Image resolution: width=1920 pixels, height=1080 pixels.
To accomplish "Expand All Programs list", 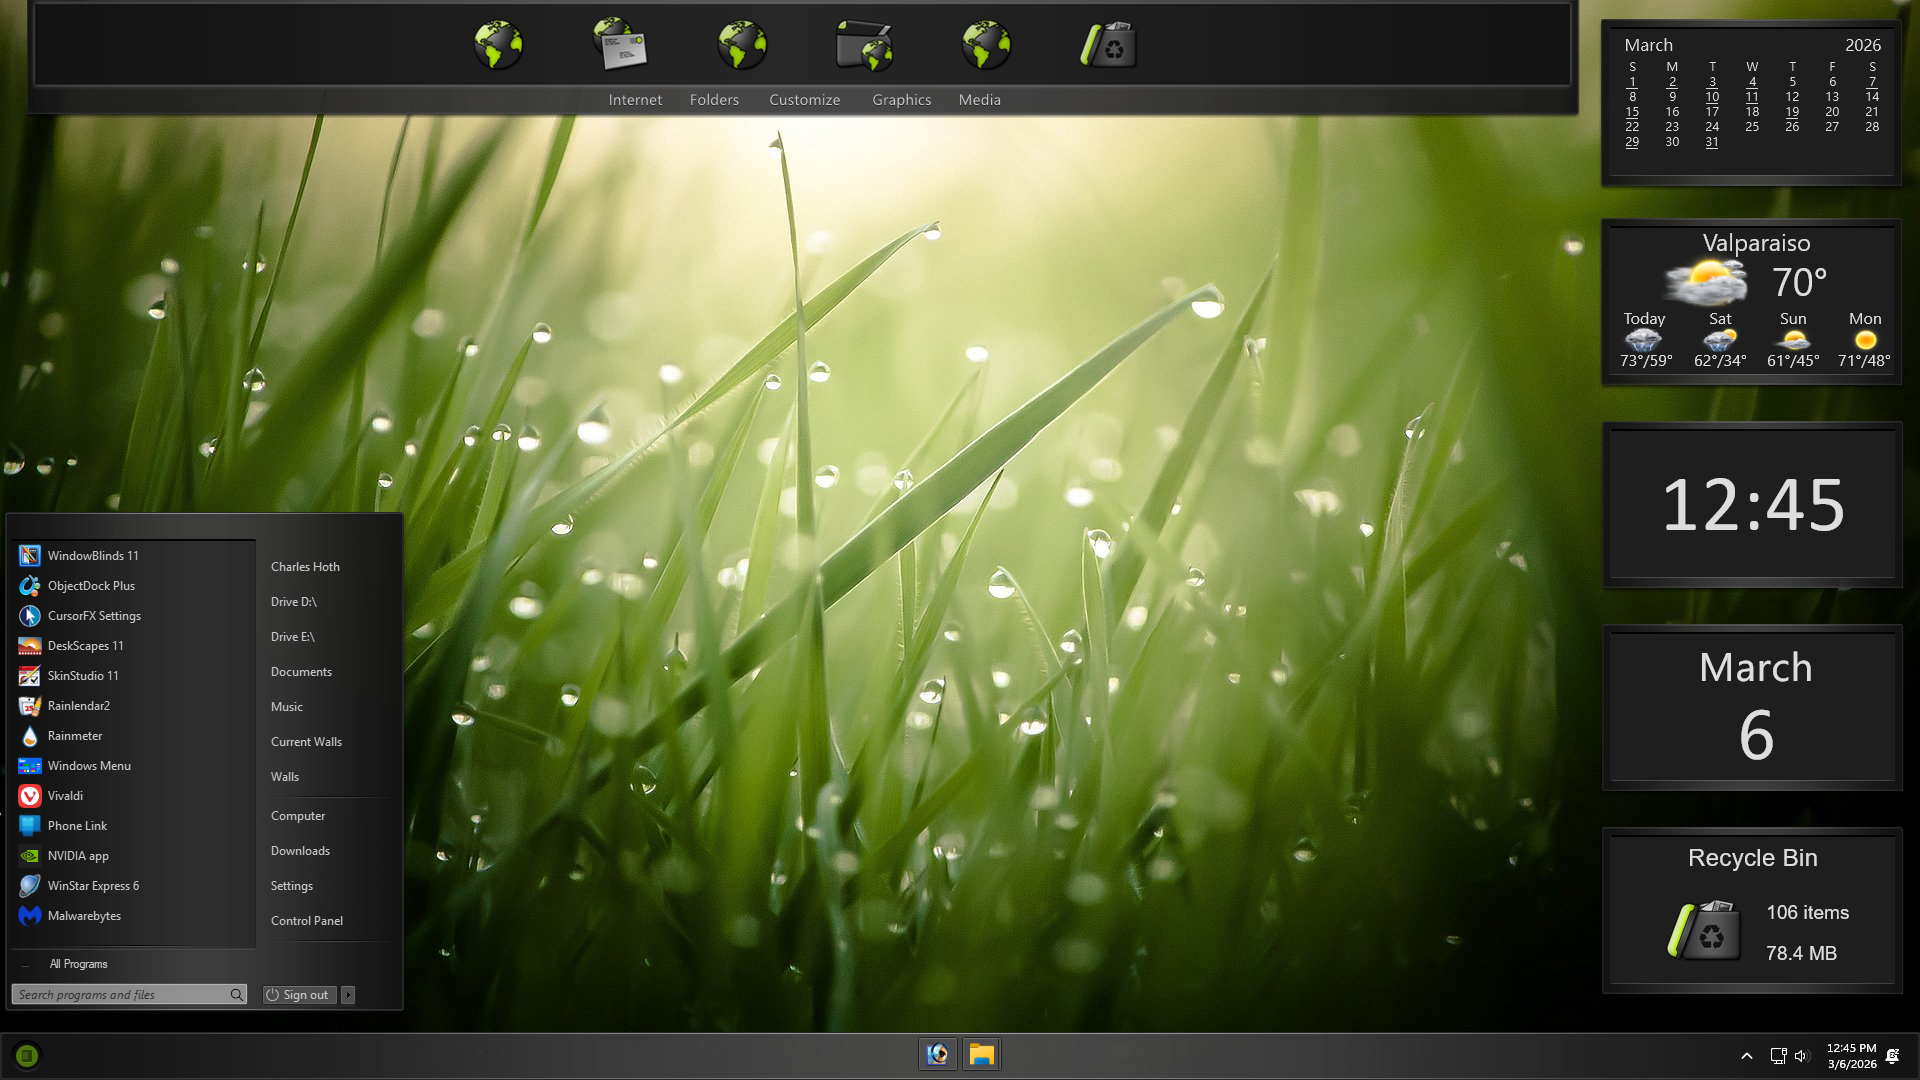I will pos(78,964).
